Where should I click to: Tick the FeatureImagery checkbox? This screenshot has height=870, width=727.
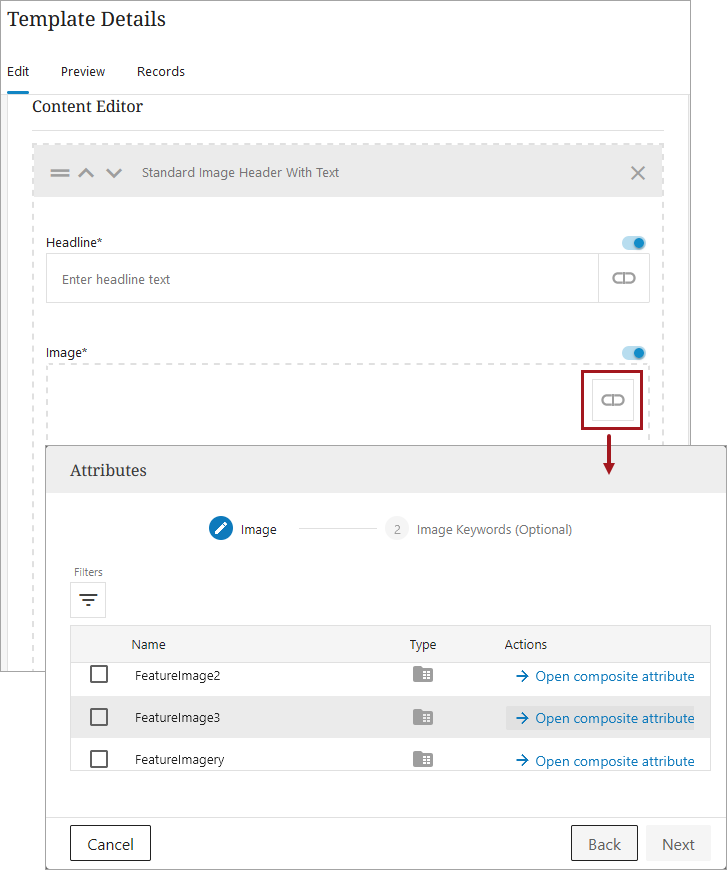[99, 759]
